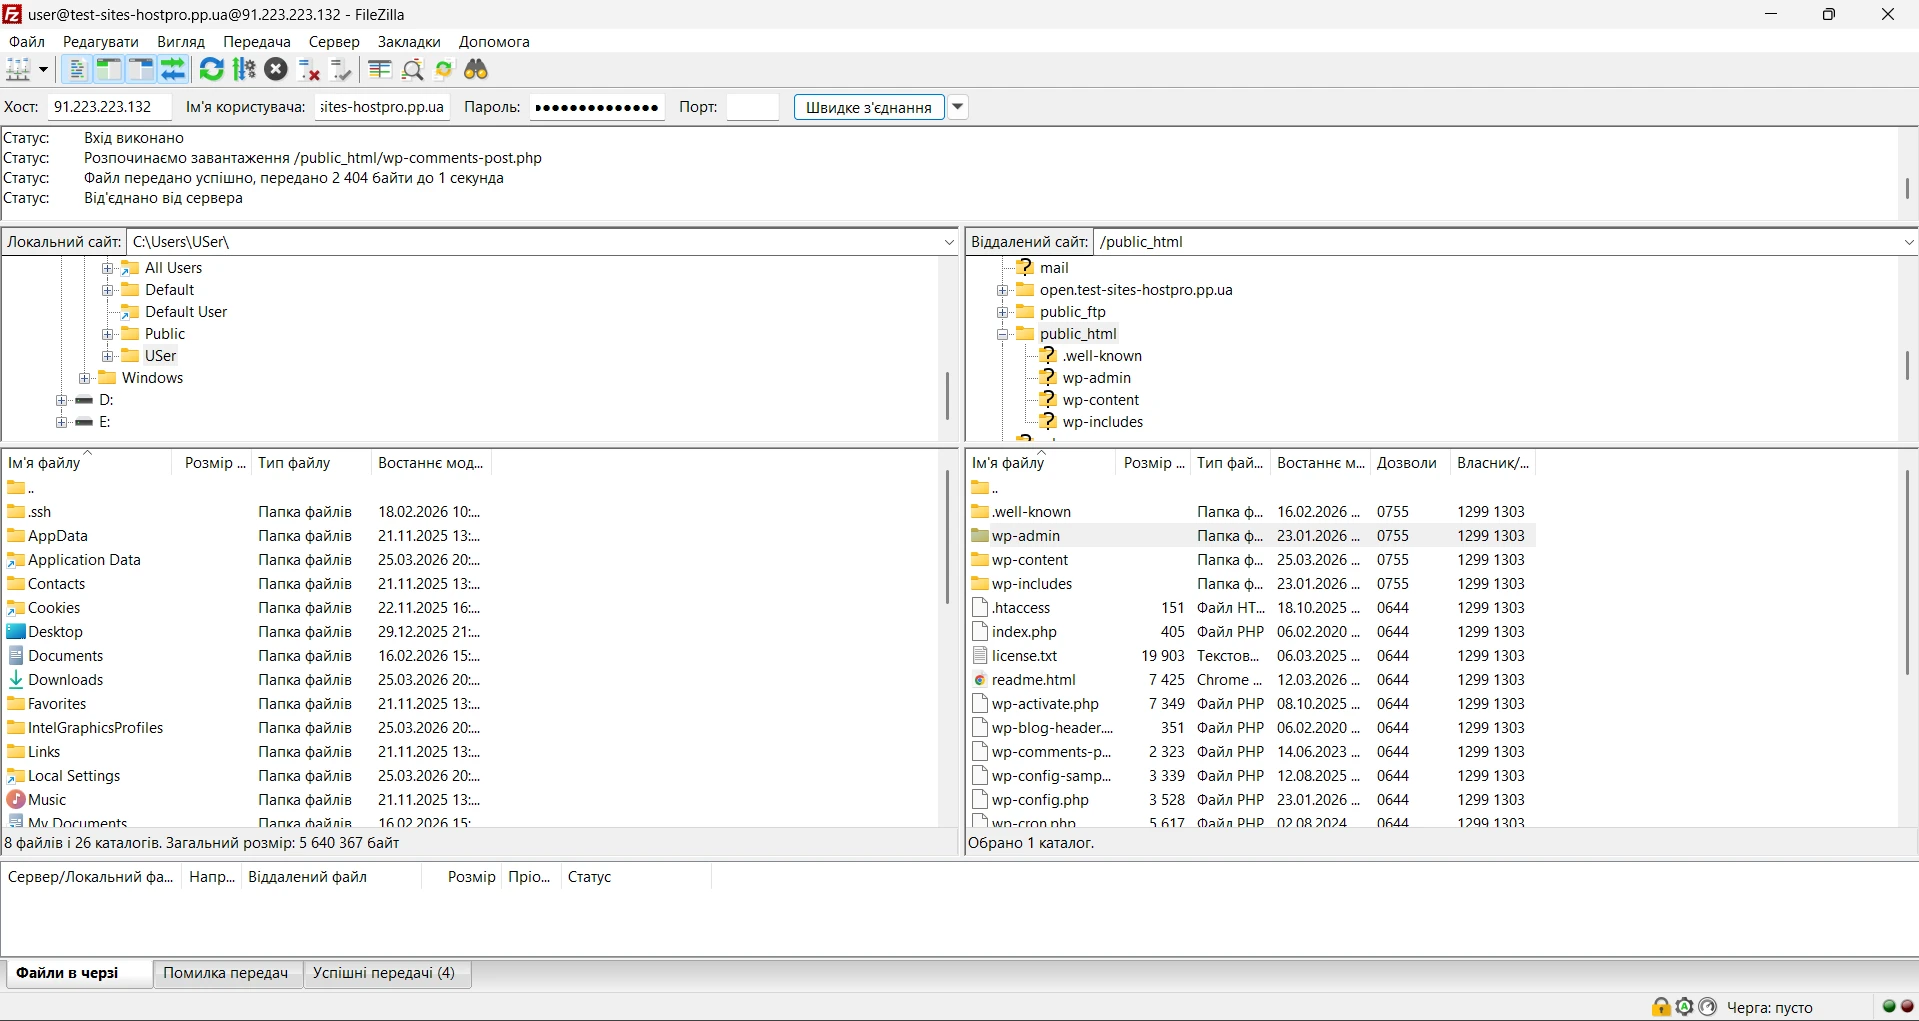1919x1021 pixels.
Task: Open the remote site path dropdown
Action: pyautogui.click(x=1908, y=242)
